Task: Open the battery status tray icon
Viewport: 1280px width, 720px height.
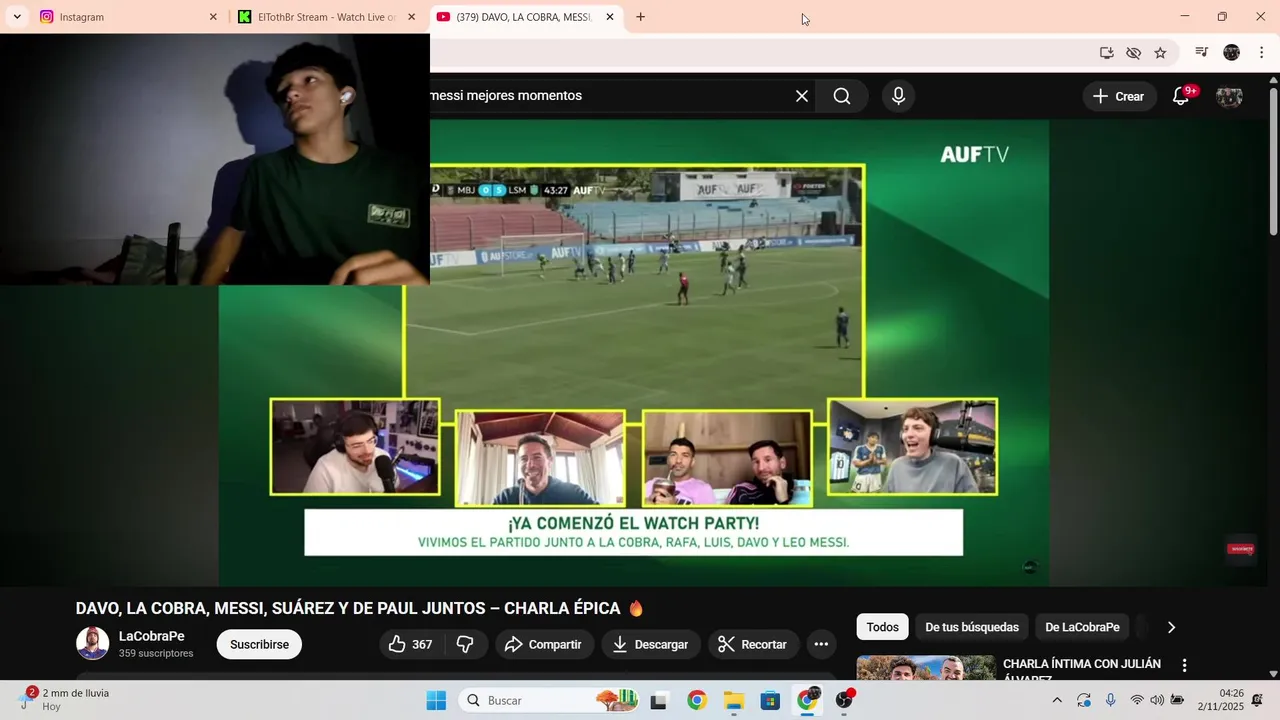Action: 1178,700
